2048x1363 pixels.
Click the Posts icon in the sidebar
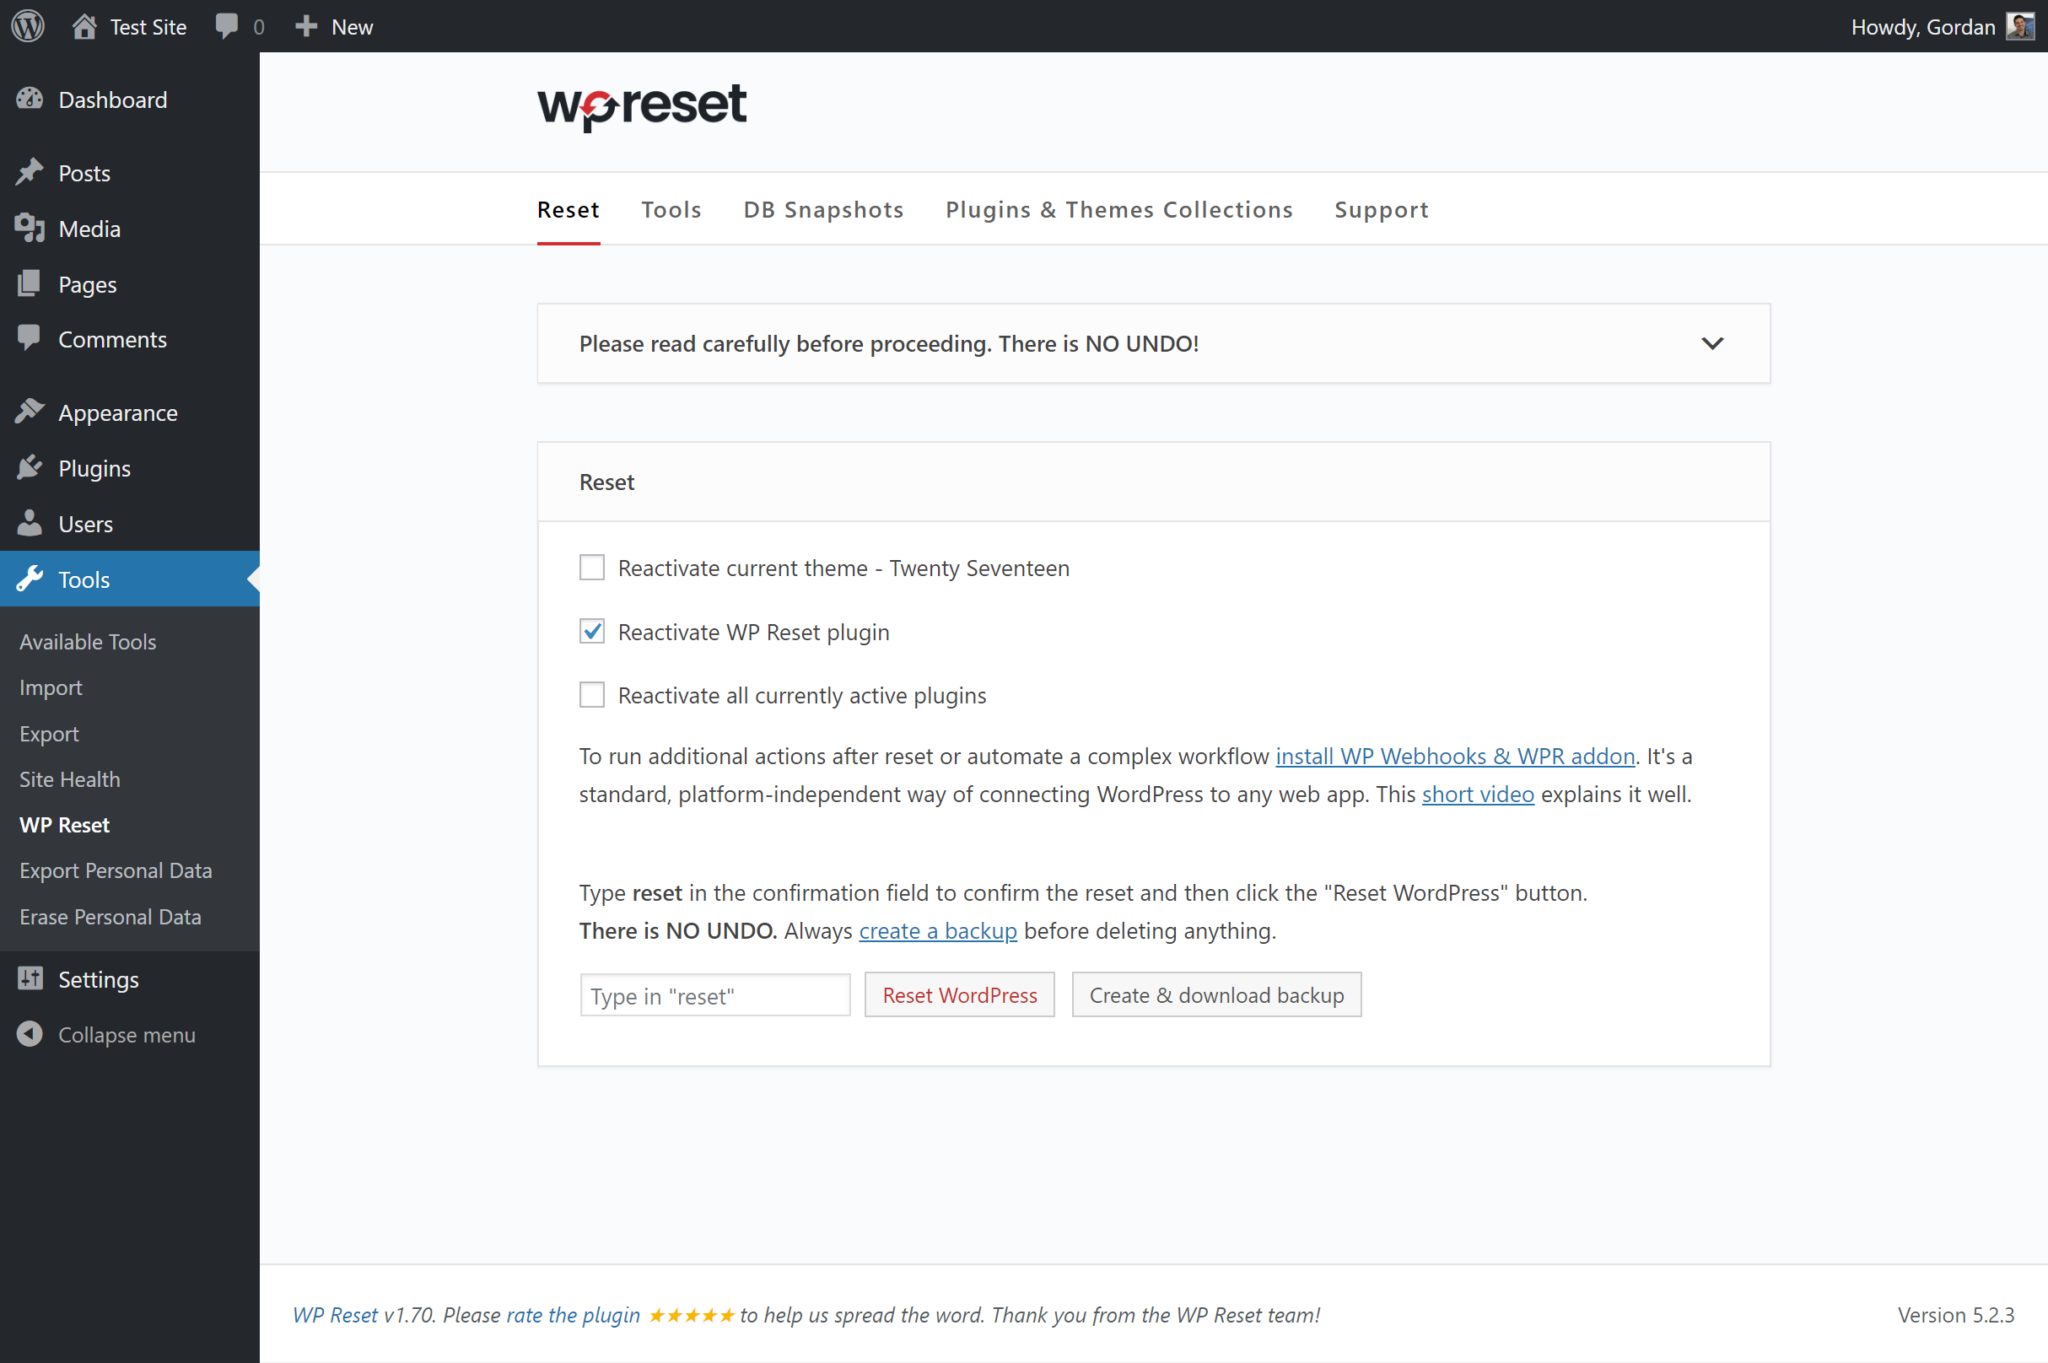click(31, 172)
